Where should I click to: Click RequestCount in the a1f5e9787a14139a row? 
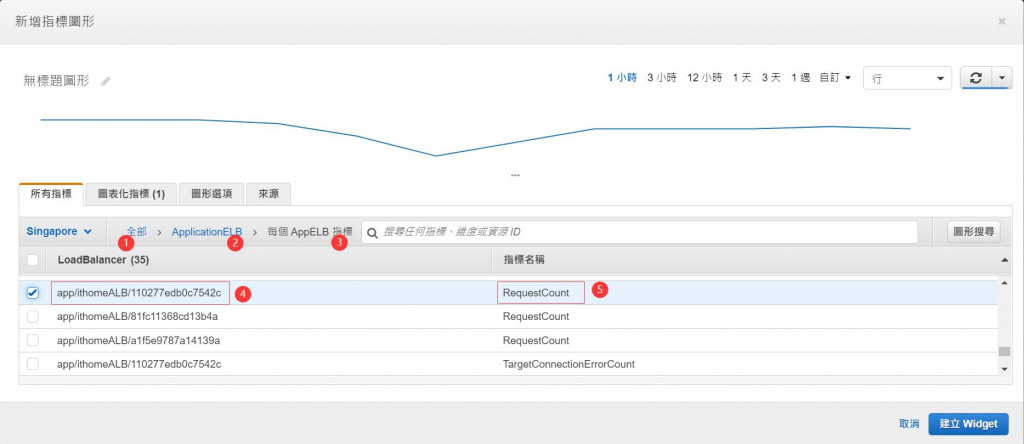(x=536, y=340)
